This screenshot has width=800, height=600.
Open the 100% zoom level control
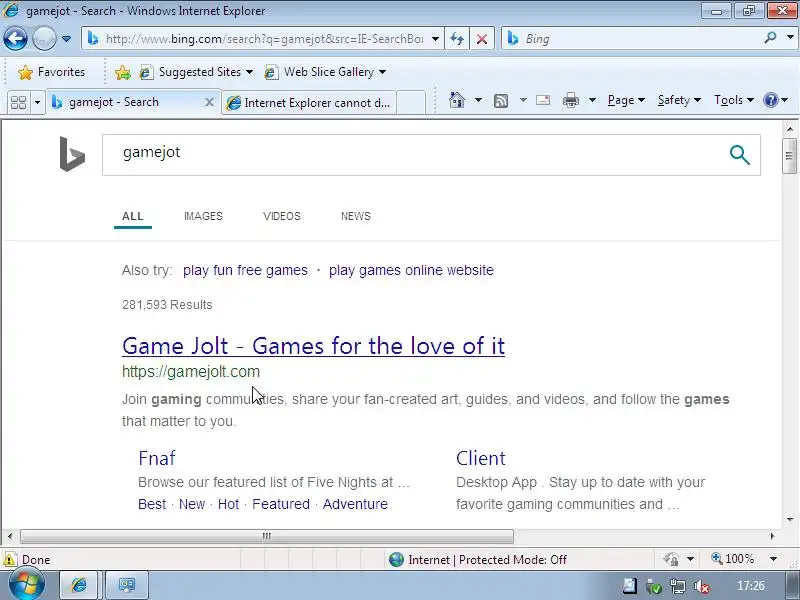coord(744,559)
